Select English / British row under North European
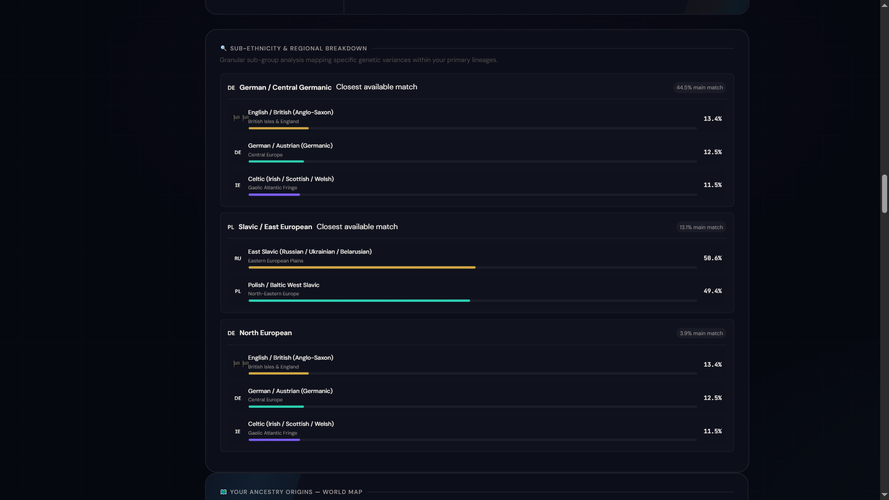The image size is (889, 500). 477,365
